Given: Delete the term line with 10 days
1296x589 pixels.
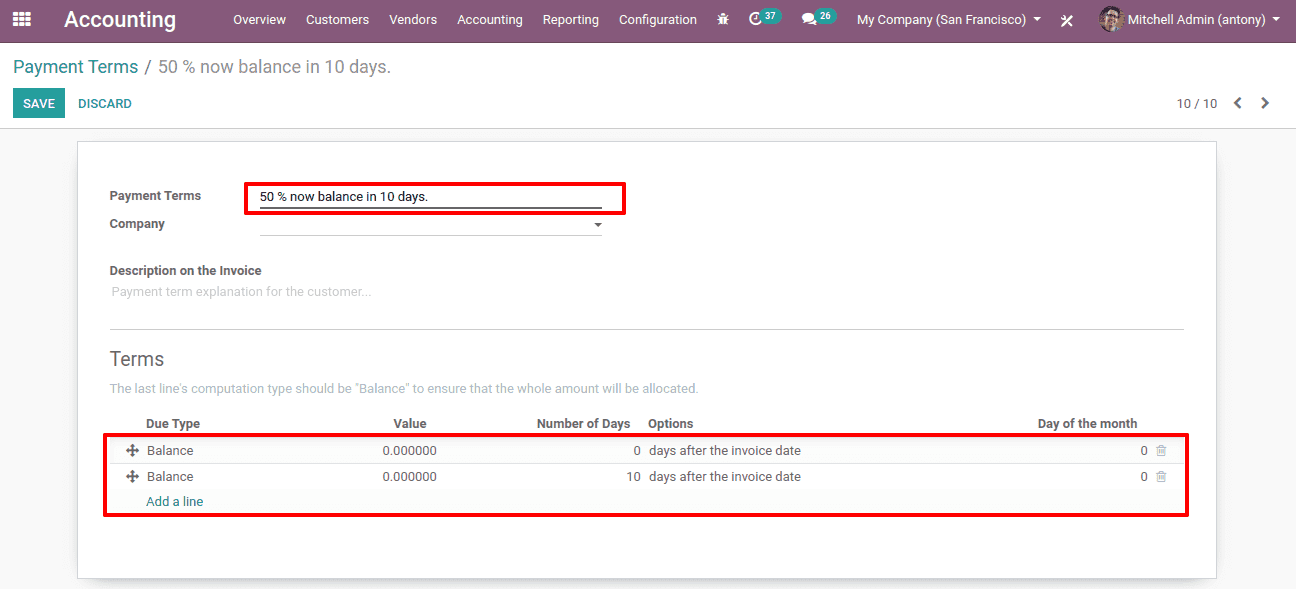Looking at the screenshot, I should 1161,477.
